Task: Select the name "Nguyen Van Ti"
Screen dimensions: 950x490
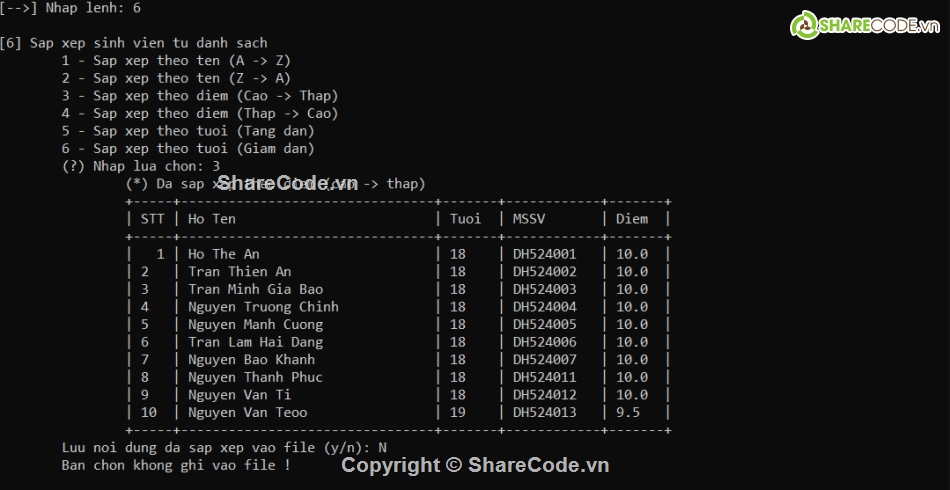Action: point(239,394)
